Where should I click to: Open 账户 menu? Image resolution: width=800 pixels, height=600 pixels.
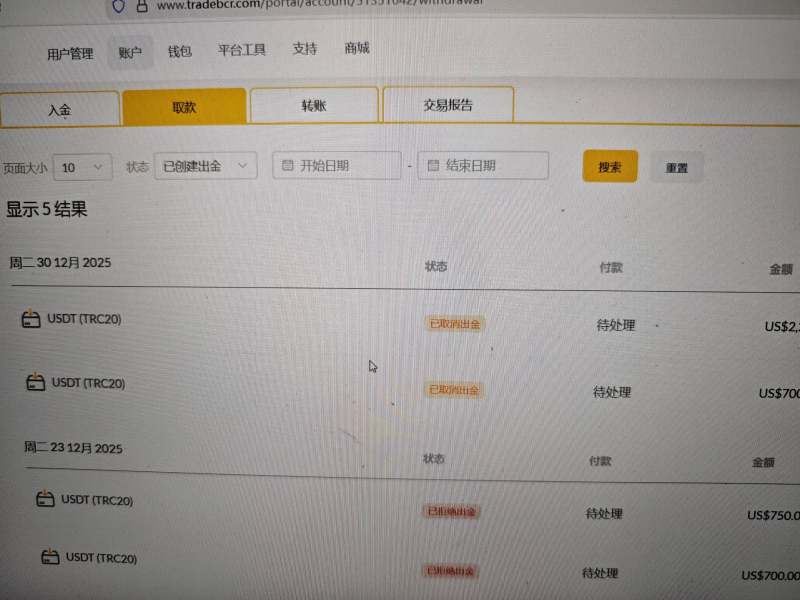130,53
